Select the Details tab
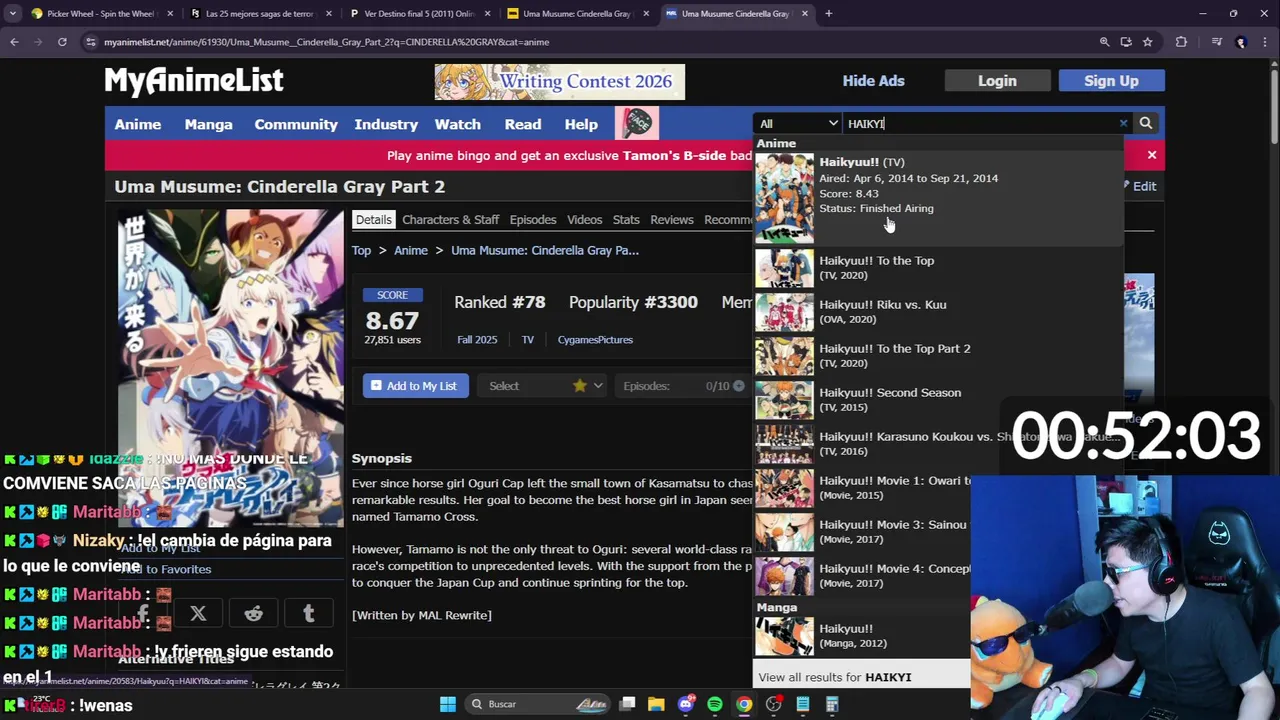Image resolution: width=1280 pixels, height=720 pixels. click(x=373, y=220)
